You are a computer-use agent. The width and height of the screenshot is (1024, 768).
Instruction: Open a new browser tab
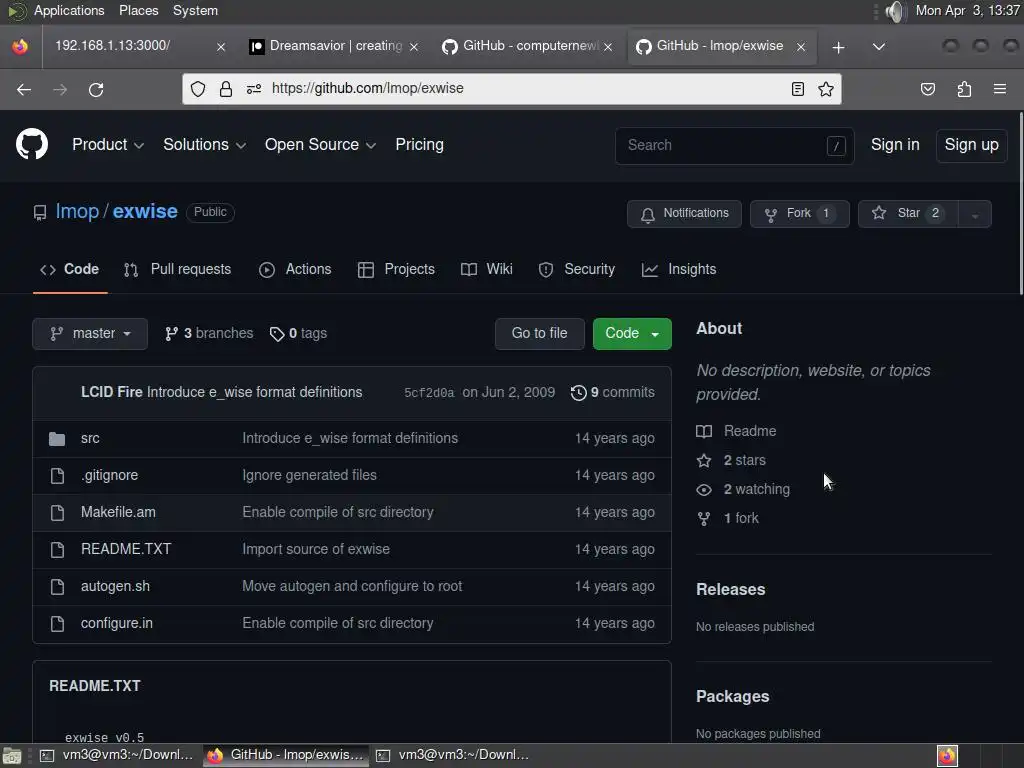pos(839,47)
